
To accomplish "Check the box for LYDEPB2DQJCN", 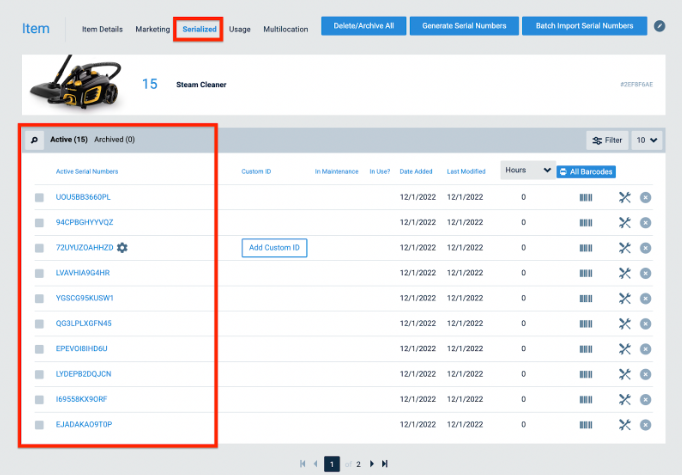I will 39,374.
